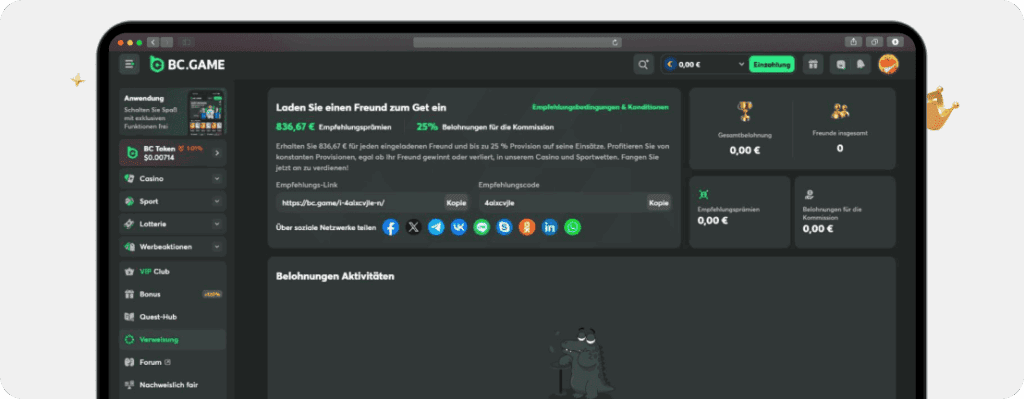
Task: Open the gift rewards icon in header
Action: (813, 64)
